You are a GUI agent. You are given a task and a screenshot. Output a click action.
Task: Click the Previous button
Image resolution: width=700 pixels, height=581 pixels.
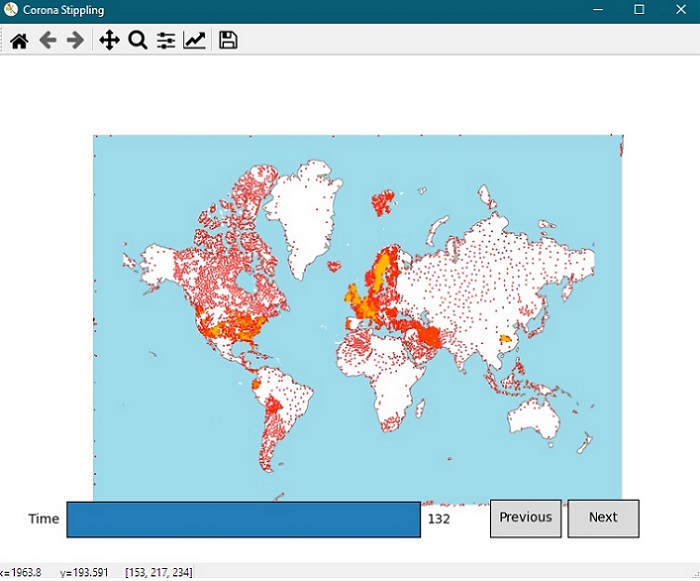tap(526, 518)
